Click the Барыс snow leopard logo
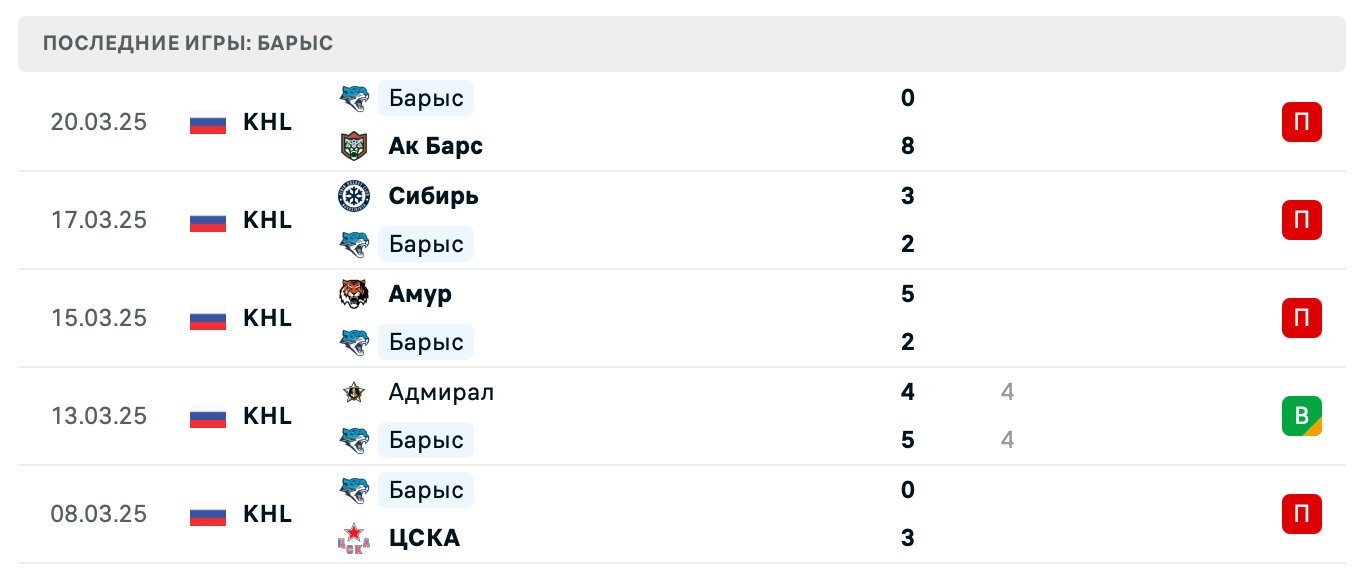Screen dimensions: 1364x580 (355, 98)
